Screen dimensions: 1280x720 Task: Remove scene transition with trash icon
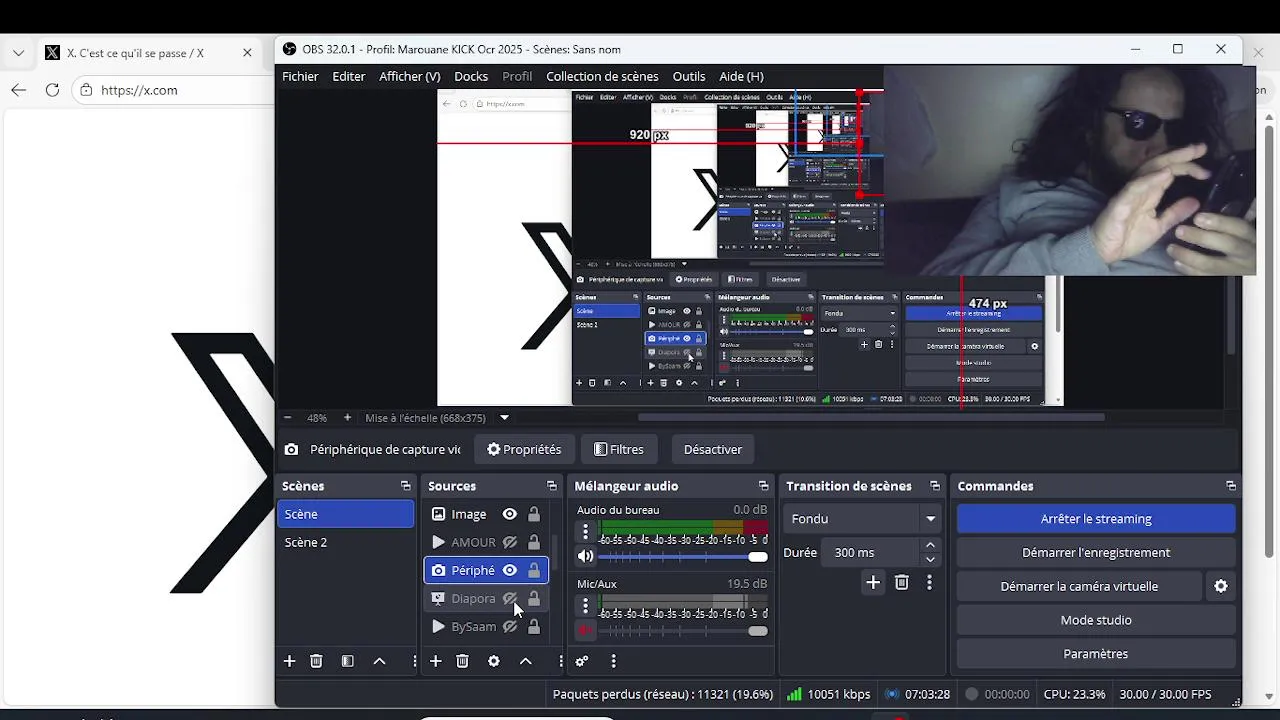[x=901, y=582]
